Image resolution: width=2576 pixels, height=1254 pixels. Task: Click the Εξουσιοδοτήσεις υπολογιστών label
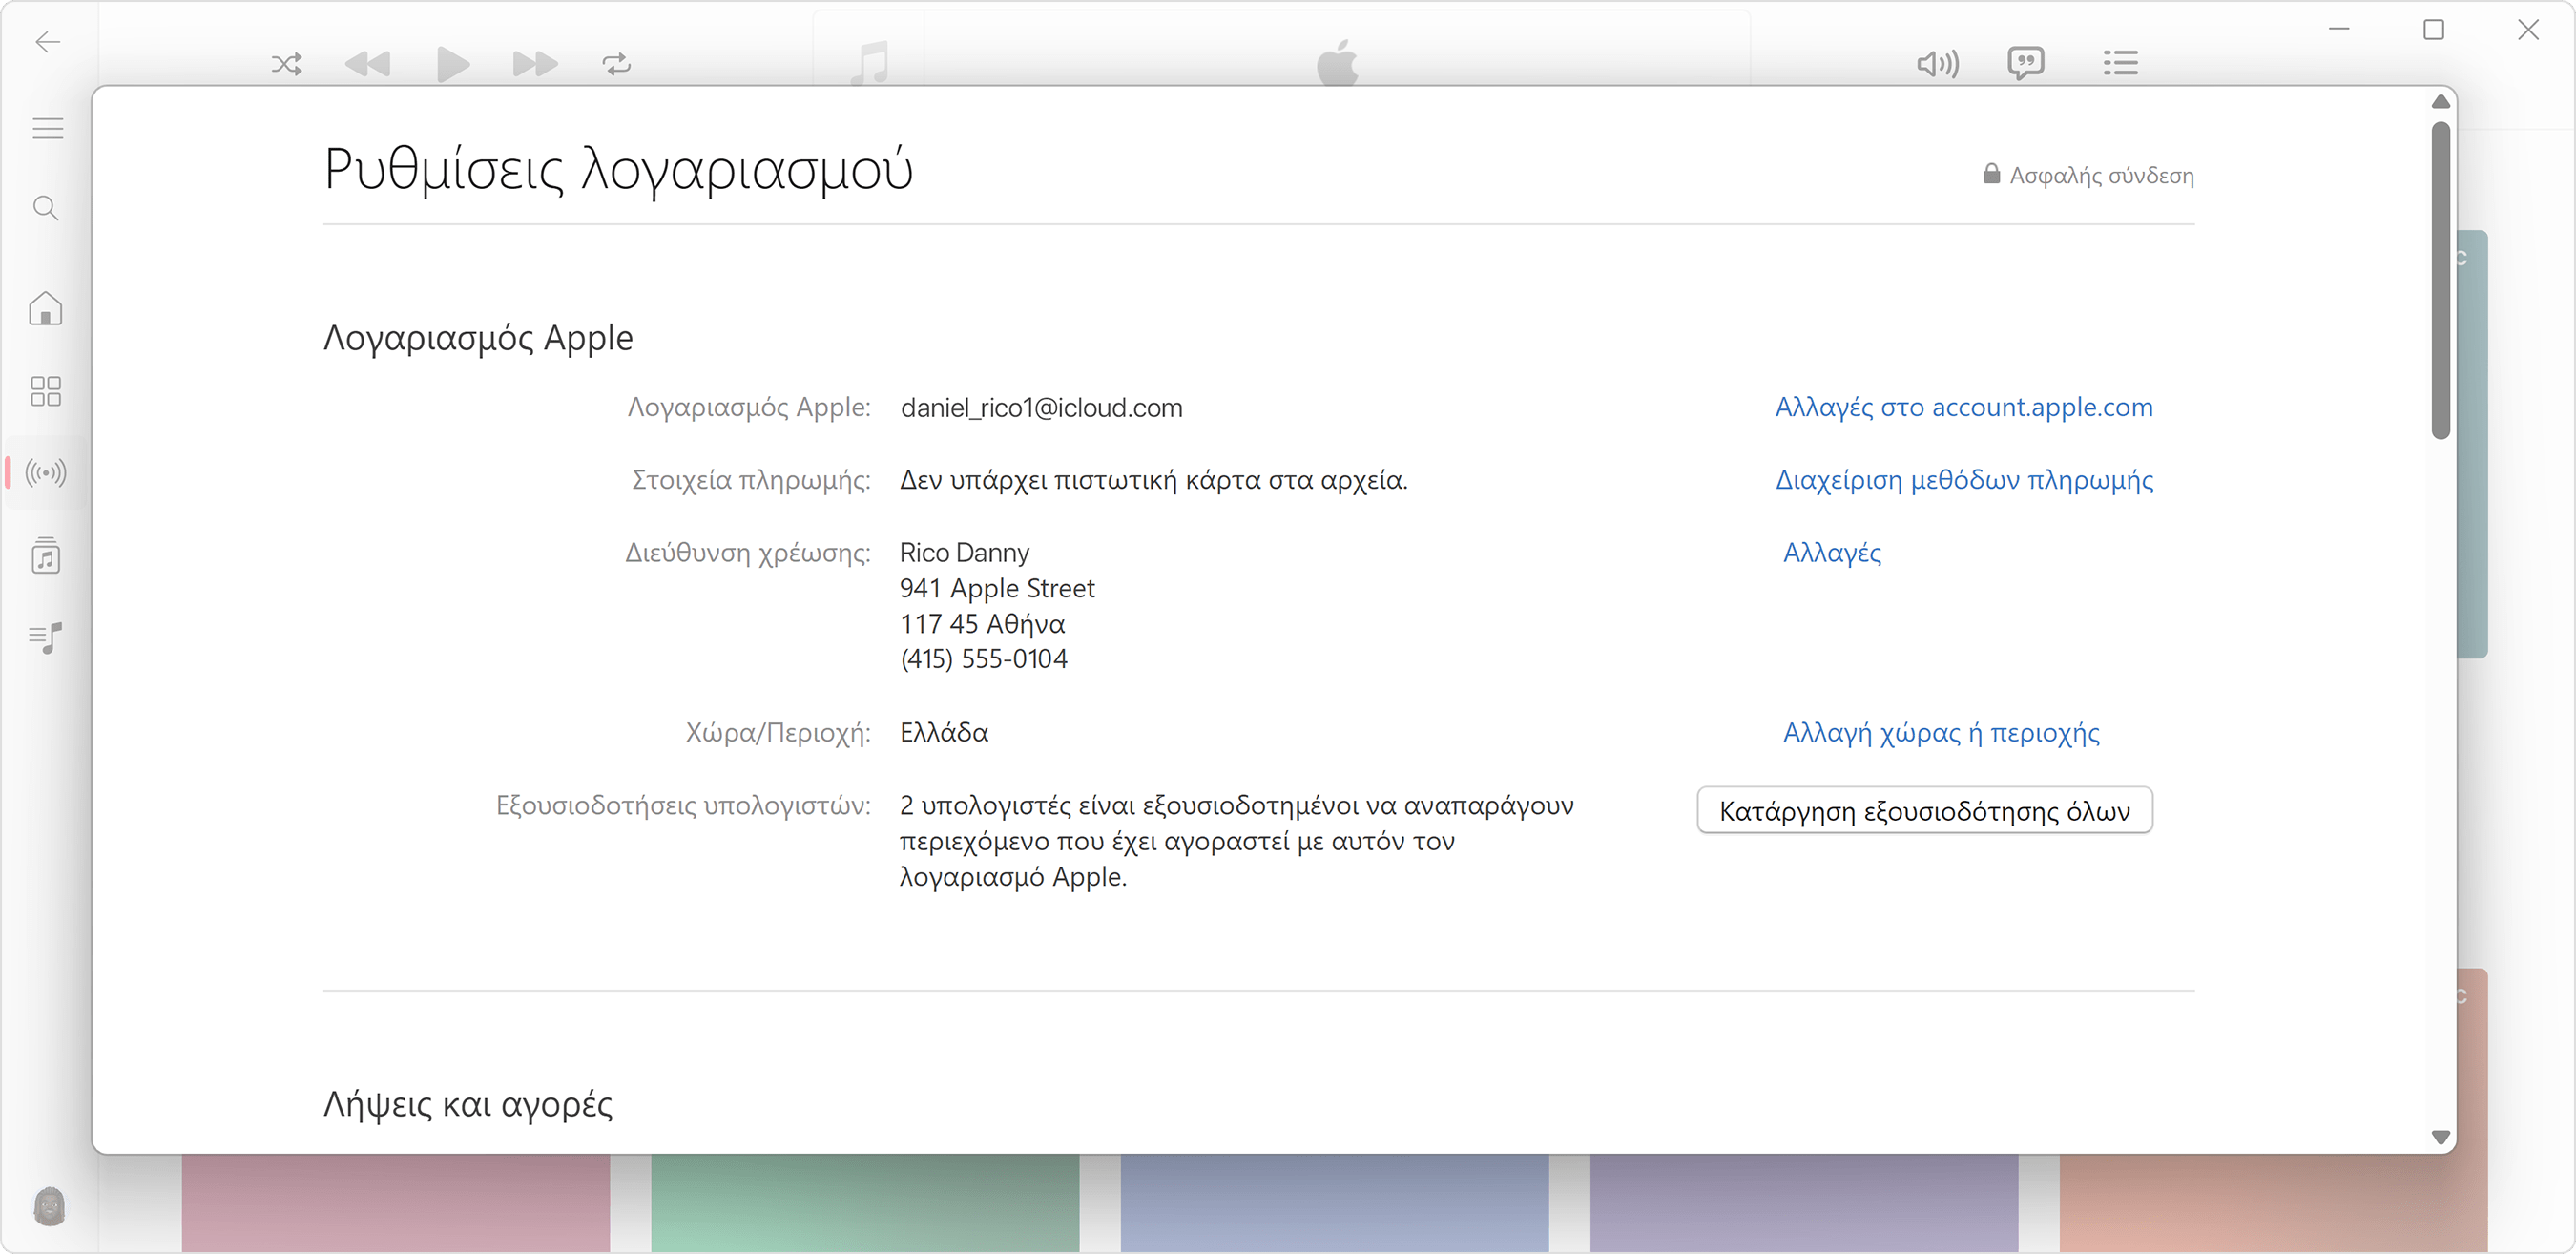(x=683, y=806)
